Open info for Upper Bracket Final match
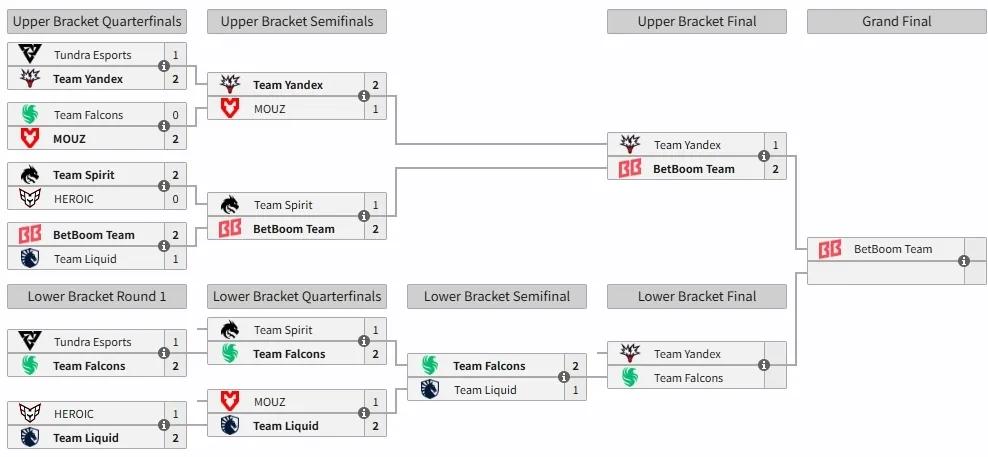The image size is (988, 457). pos(764,157)
